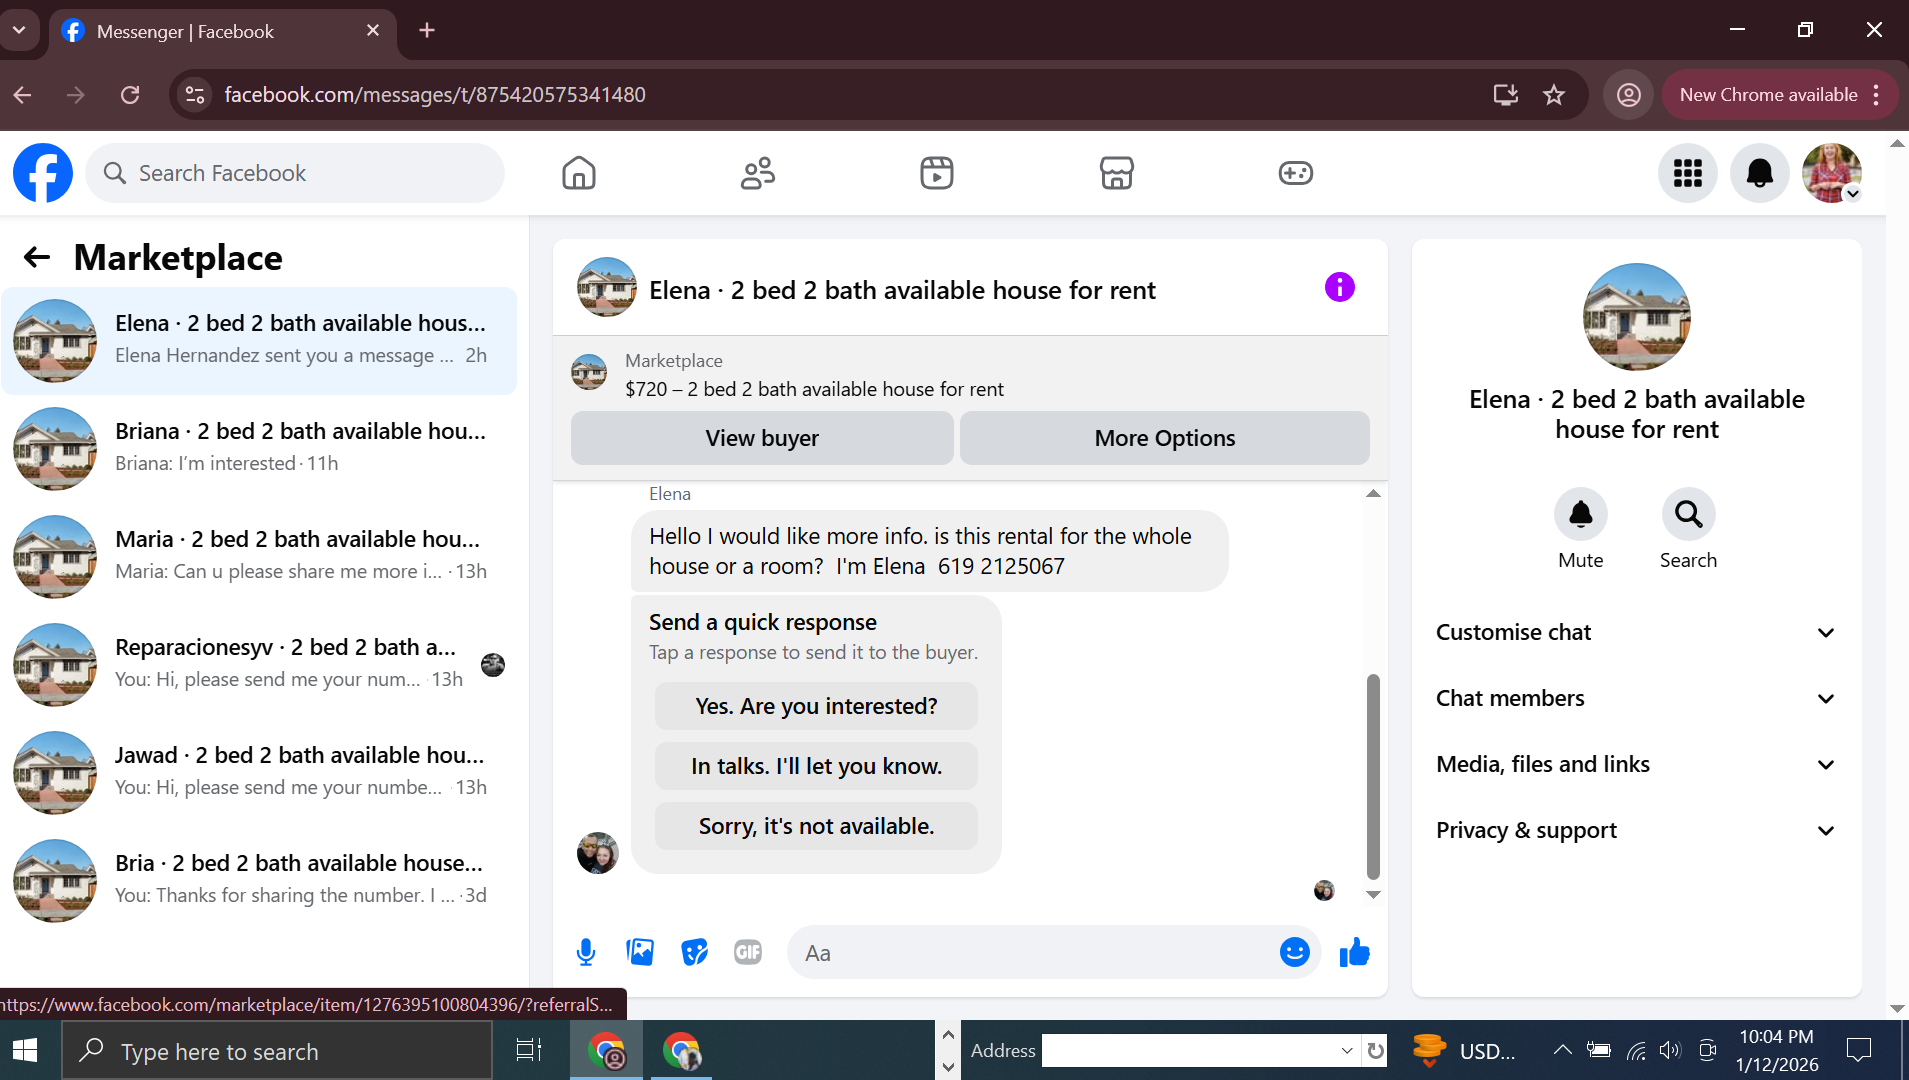Open the Reparacionesyv conversation in list
1909x1080 pixels.
259,665
